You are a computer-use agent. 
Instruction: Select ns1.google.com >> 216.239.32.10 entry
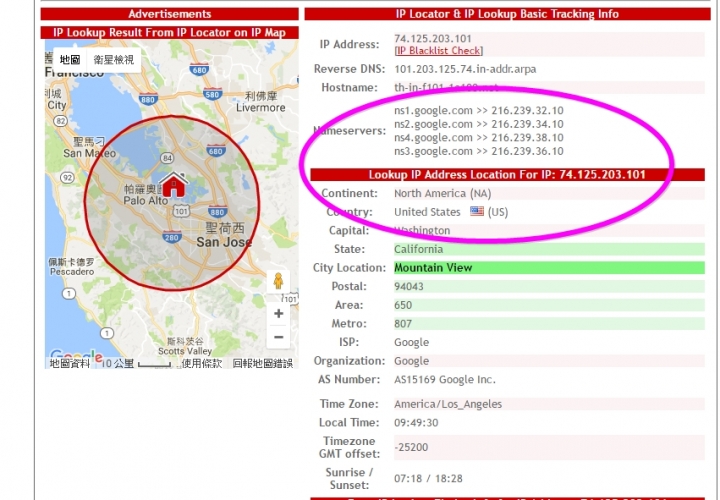[478, 111]
